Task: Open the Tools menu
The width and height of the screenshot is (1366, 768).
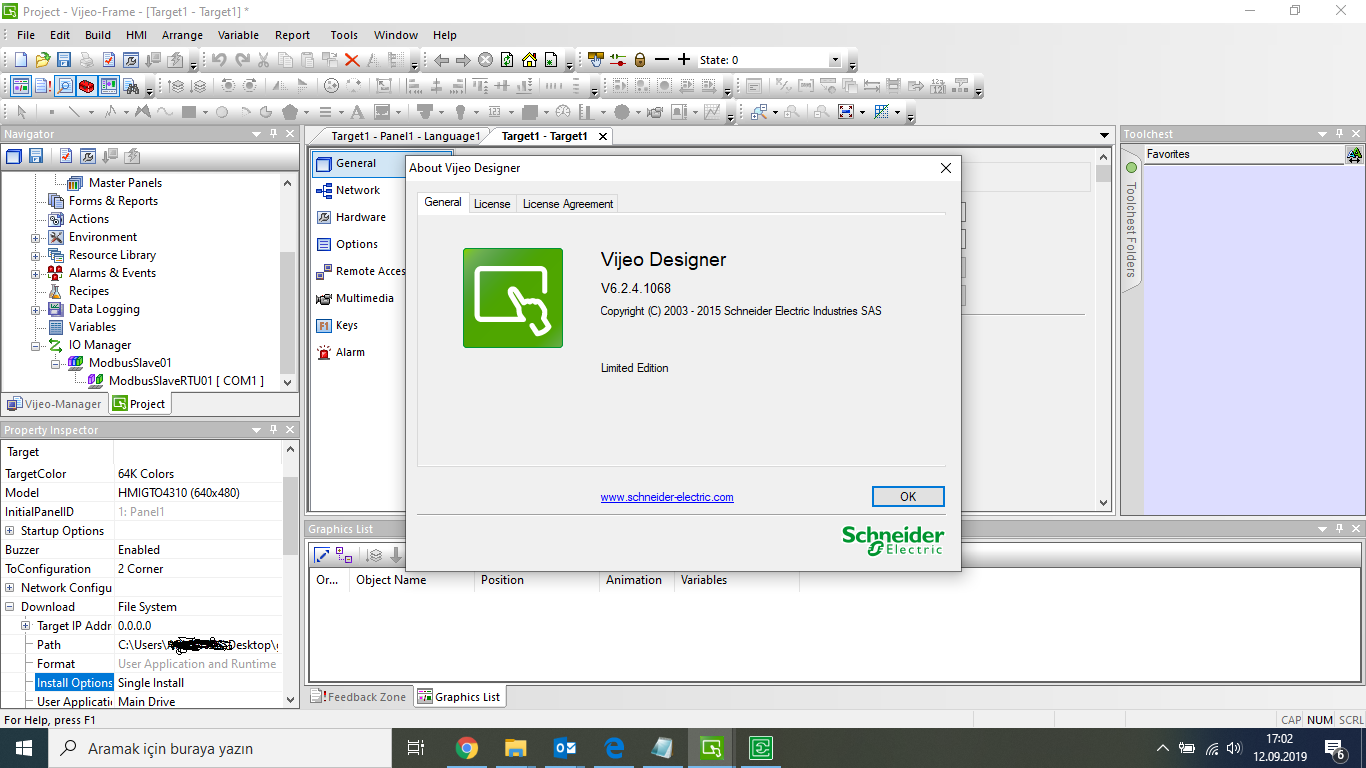Action: click(x=344, y=35)
